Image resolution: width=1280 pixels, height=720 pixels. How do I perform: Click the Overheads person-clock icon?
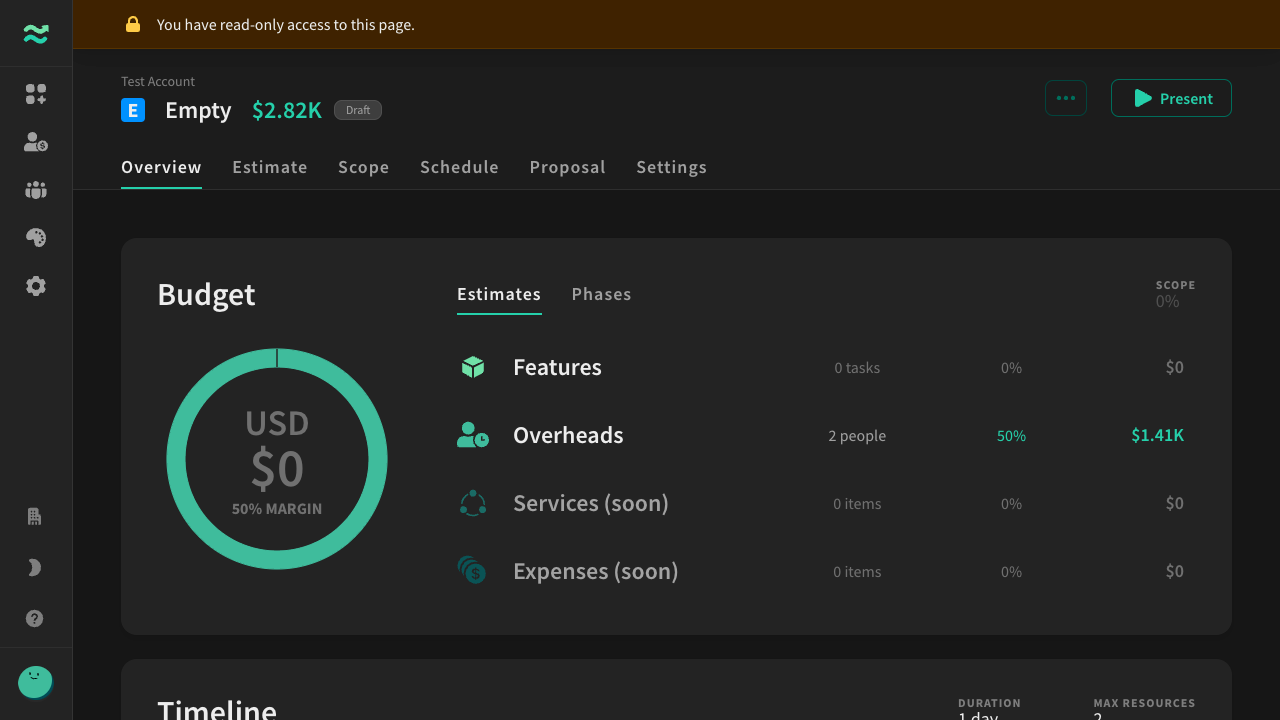[473, 435]
